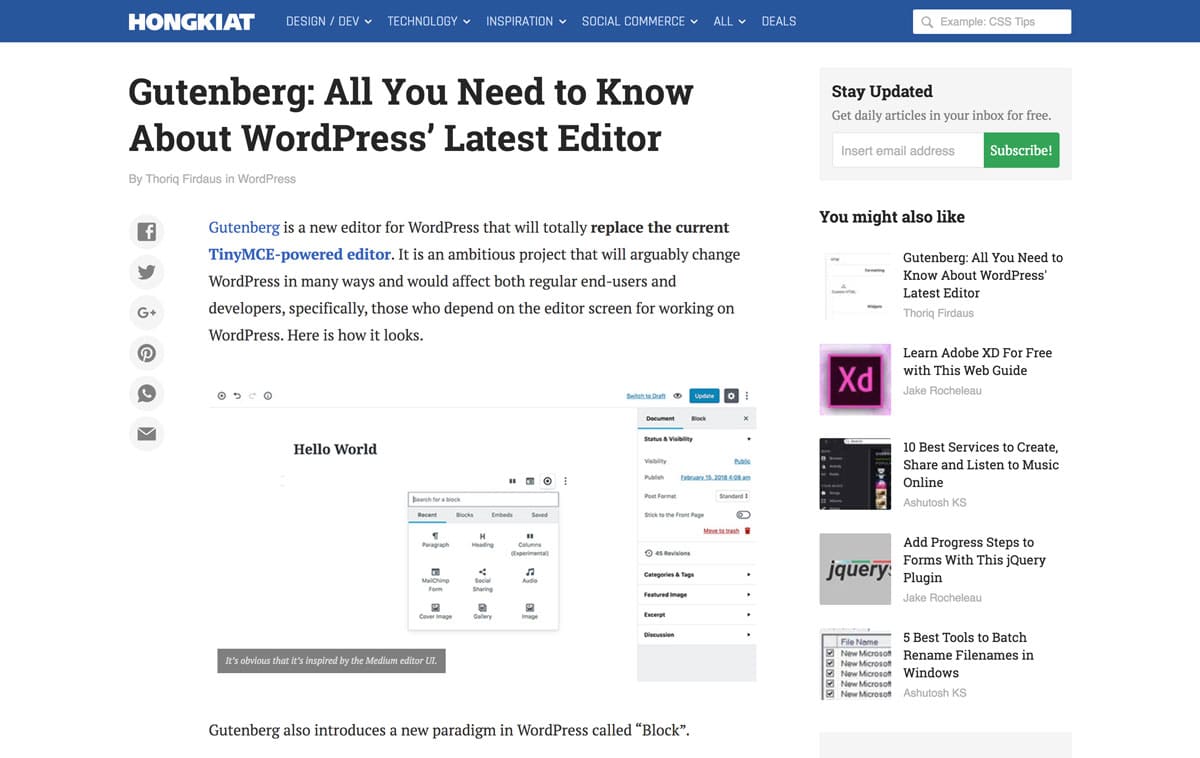Expand the SOCIAL COMMERCE menu
The width and height of the screenshot is (1200, 758).
[640, 21]
